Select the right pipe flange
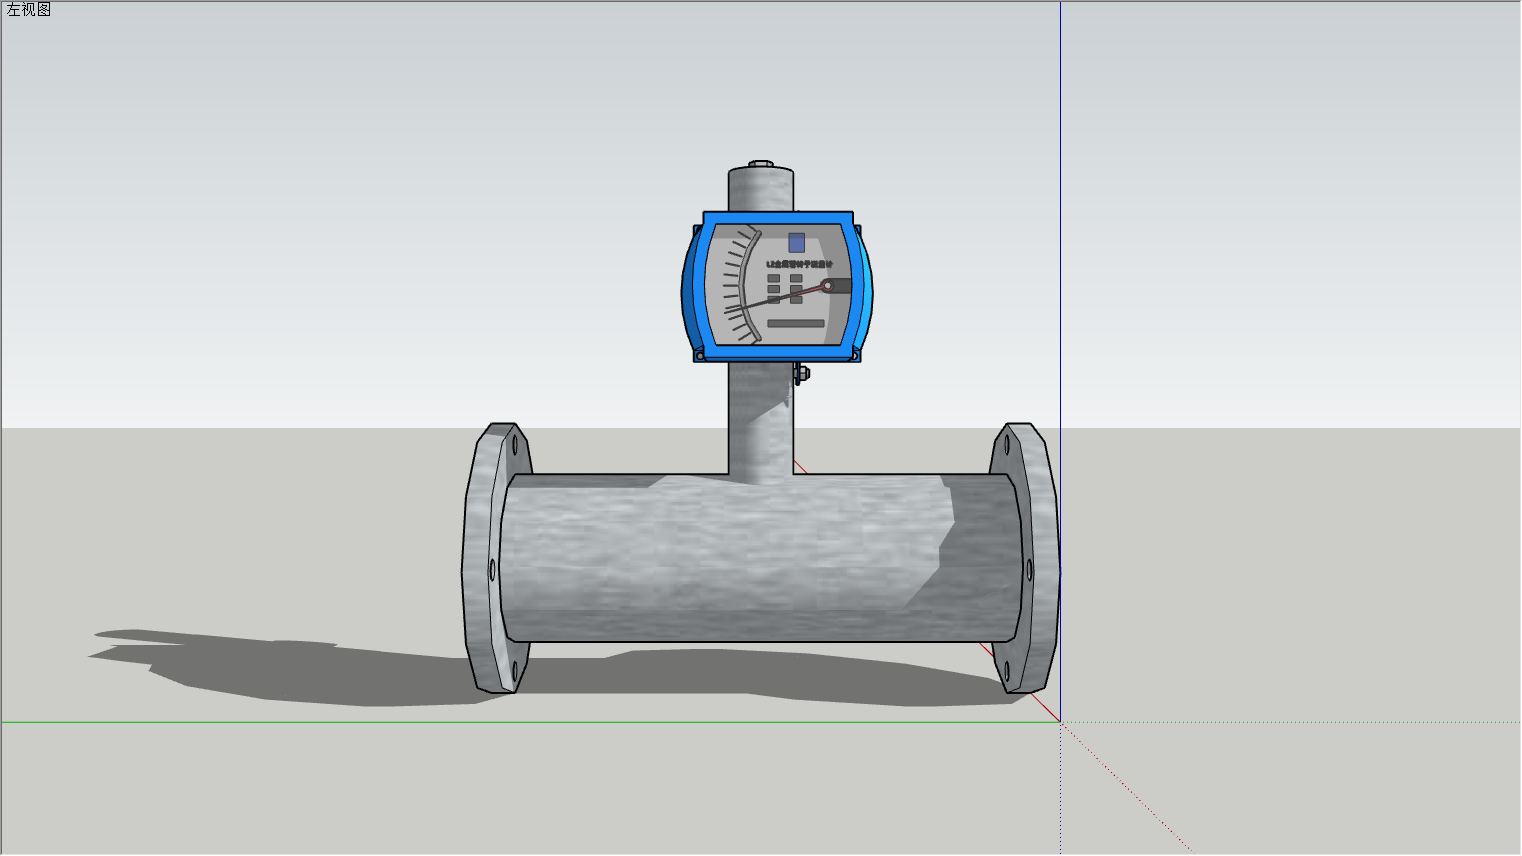Screen dimensions: 1522x856 click(1025, 558)
